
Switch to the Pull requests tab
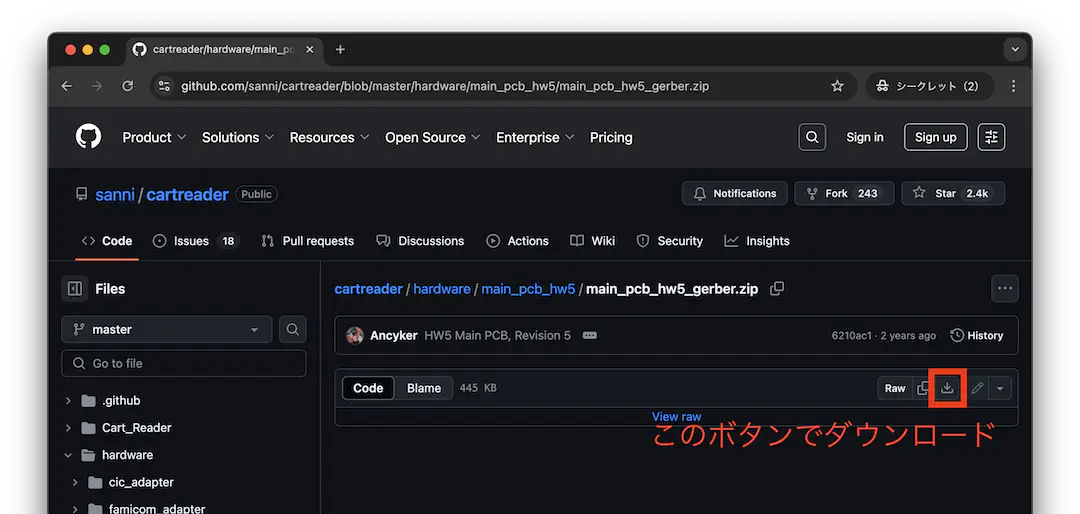[308, 241]
